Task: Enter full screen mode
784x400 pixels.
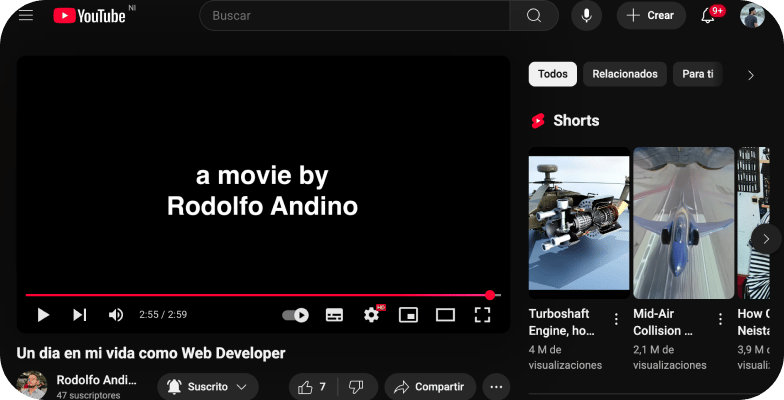Action: [x=482, y=315]
